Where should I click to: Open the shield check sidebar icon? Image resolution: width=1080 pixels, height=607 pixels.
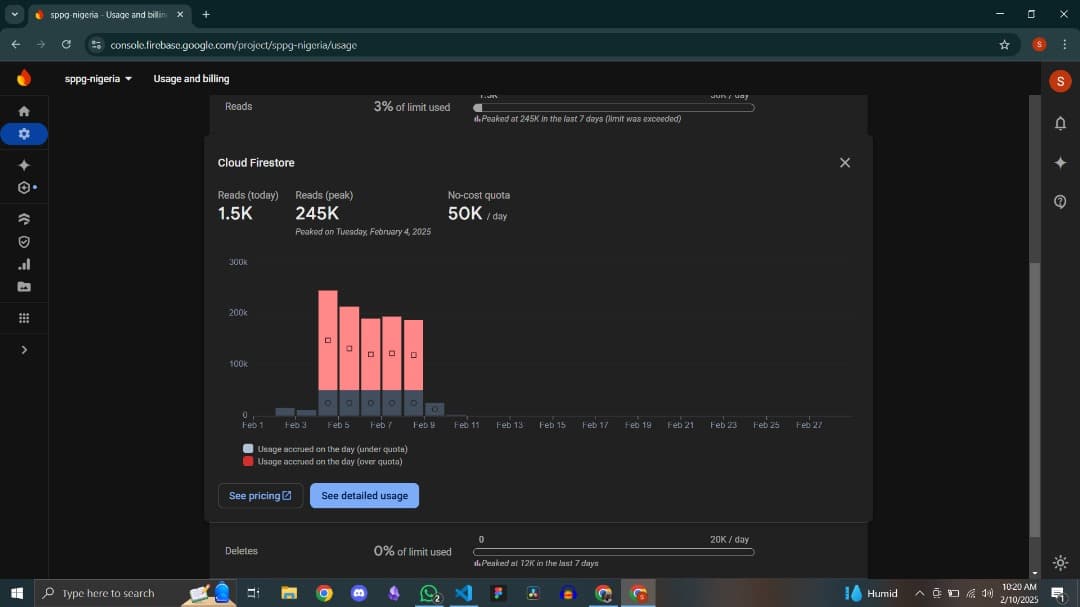click(24, 242)
